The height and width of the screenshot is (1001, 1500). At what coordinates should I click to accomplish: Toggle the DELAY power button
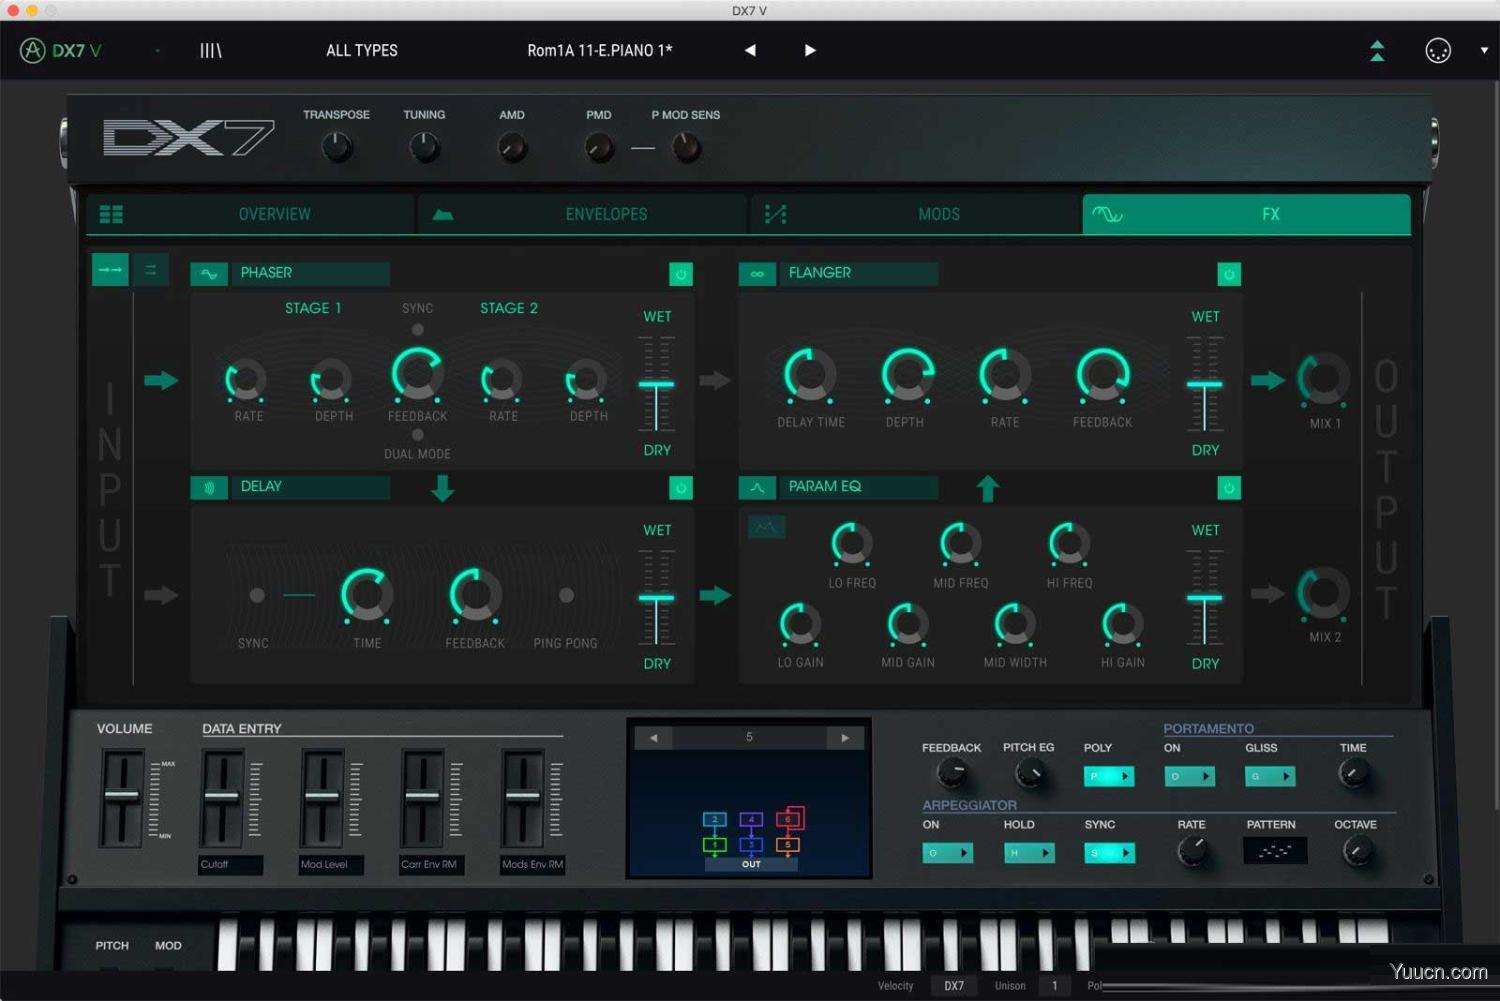681,488
